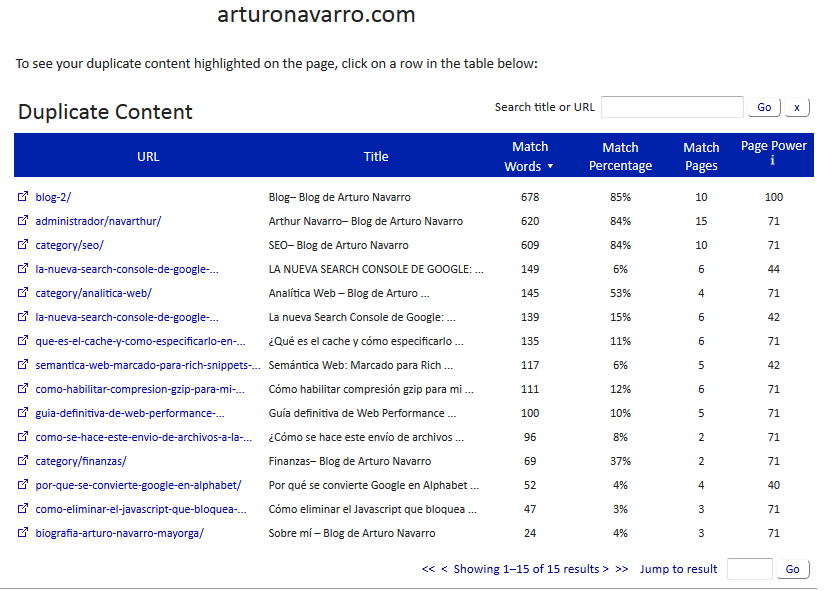The width and height of the screenshot is (840, 591).
Task: Click the Page Power info icon
Action: point(772,160)
